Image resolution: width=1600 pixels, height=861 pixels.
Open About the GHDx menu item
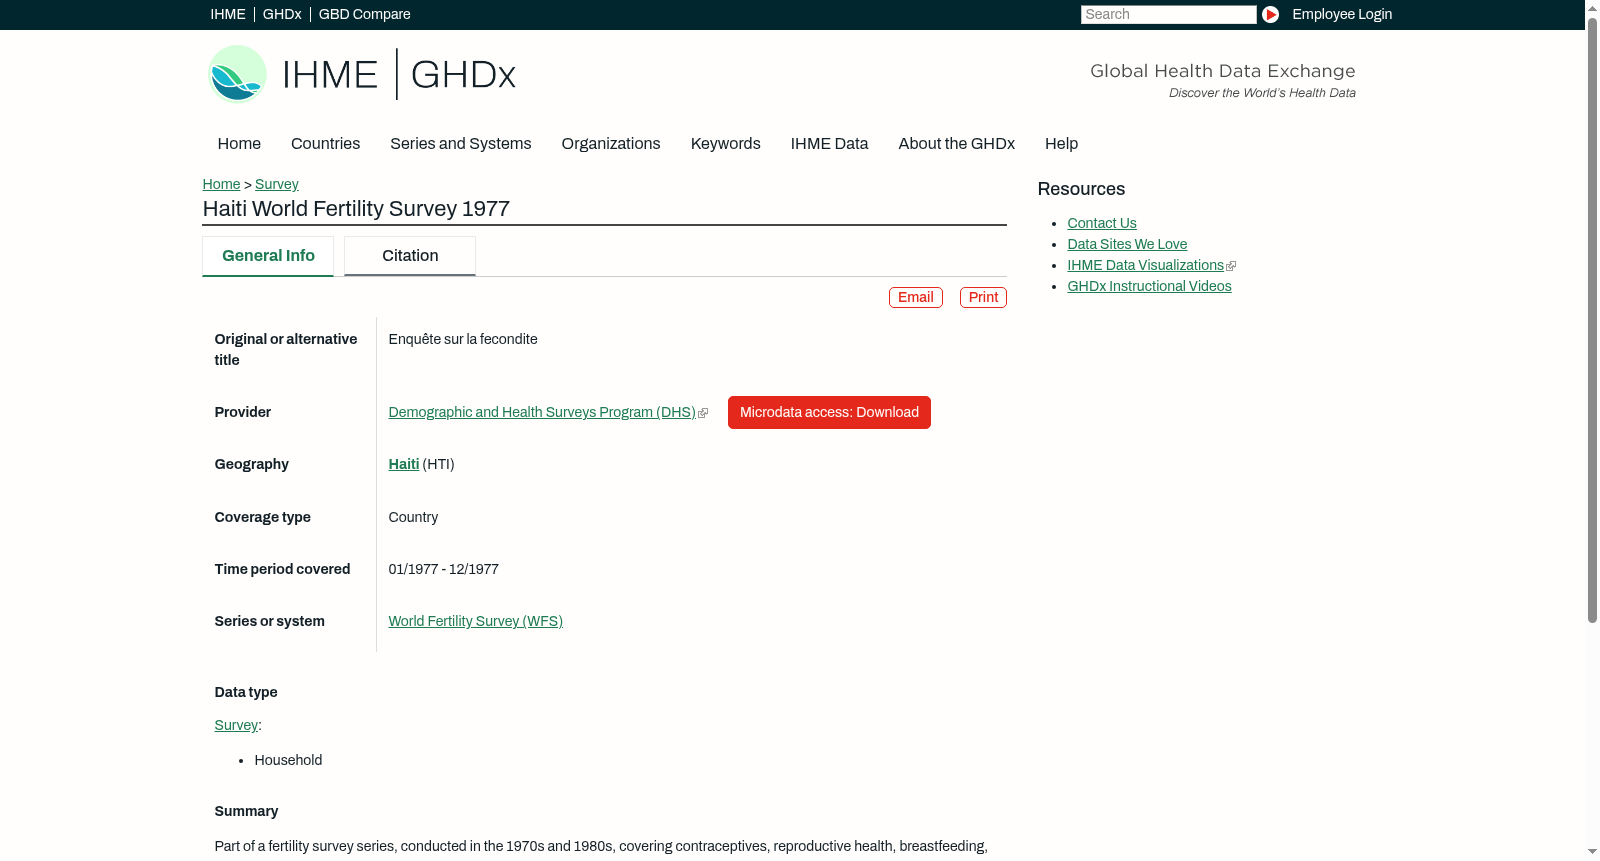coord(956,144)
